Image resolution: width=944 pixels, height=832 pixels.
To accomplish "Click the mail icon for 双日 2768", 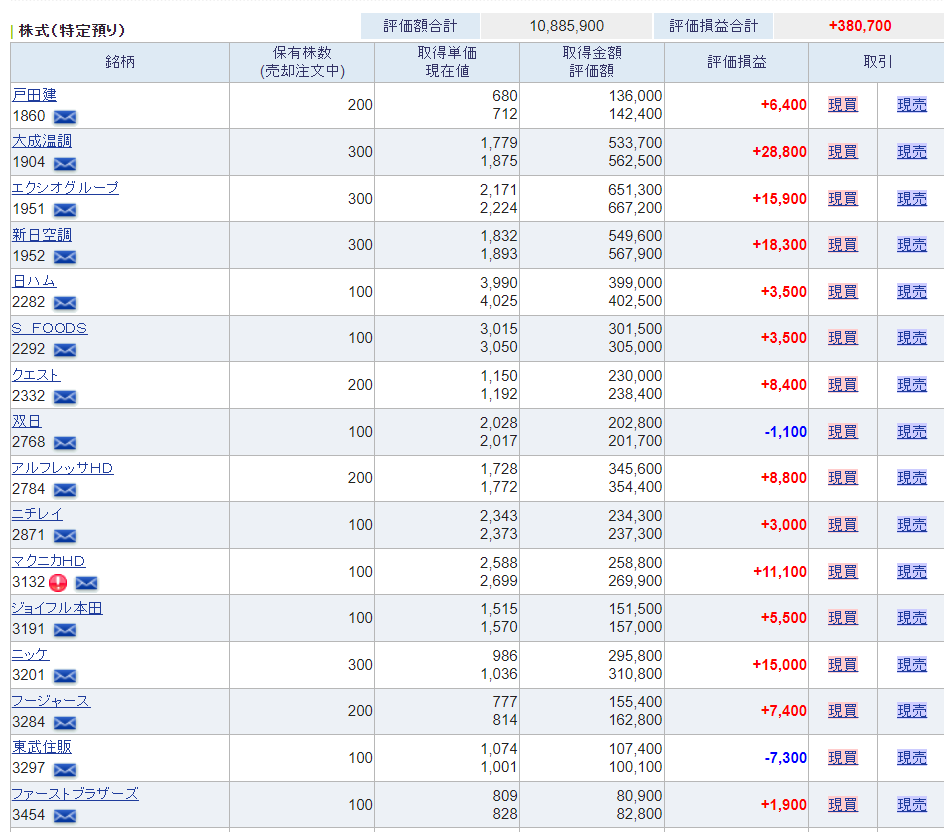I will click(x=65, y=443).
